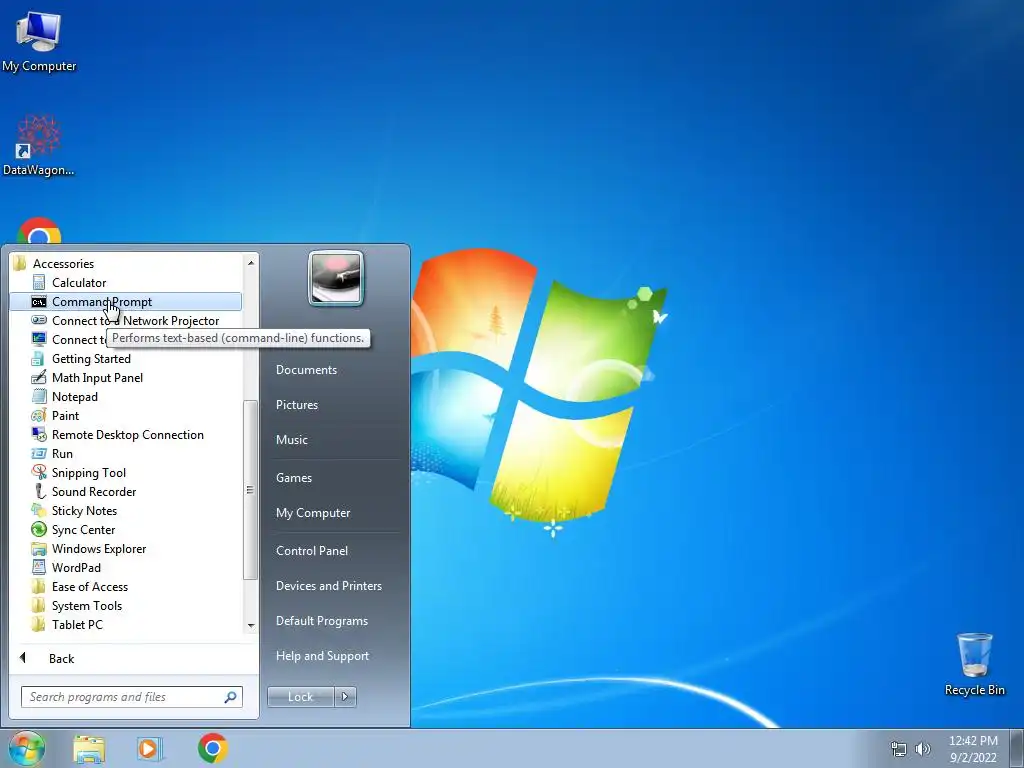The image size is (1024, 768).
Task: Open the Run dialog
Action: click(125, 453)
